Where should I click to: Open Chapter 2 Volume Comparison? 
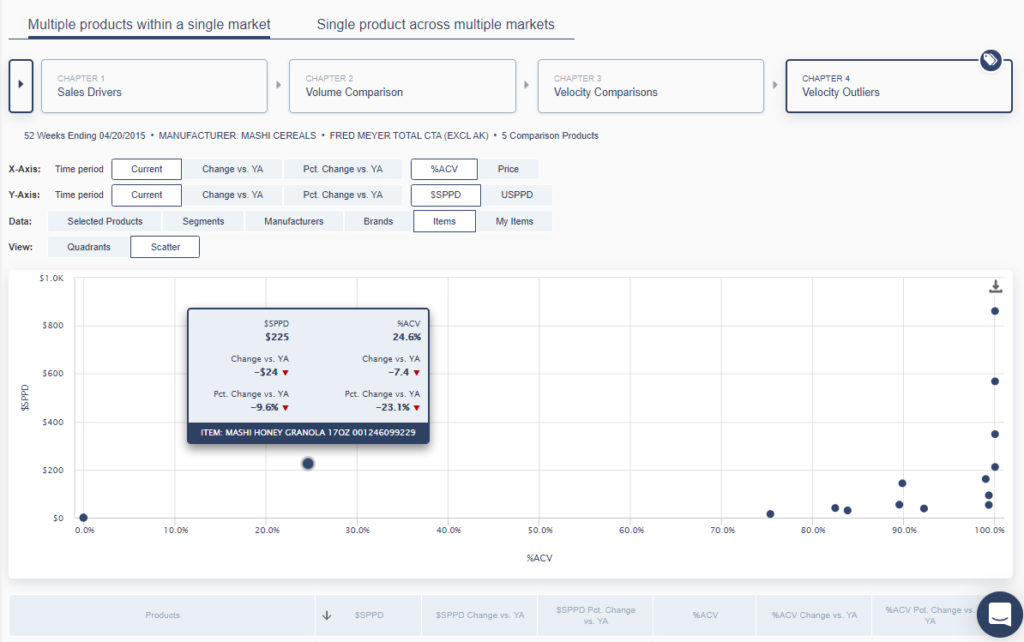pyautogui.click(x=402, y=86)
